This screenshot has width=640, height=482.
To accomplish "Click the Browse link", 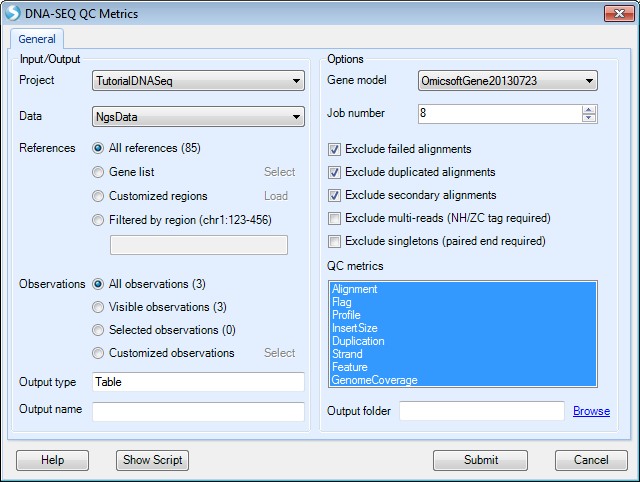I will click(x=591, y=411).
